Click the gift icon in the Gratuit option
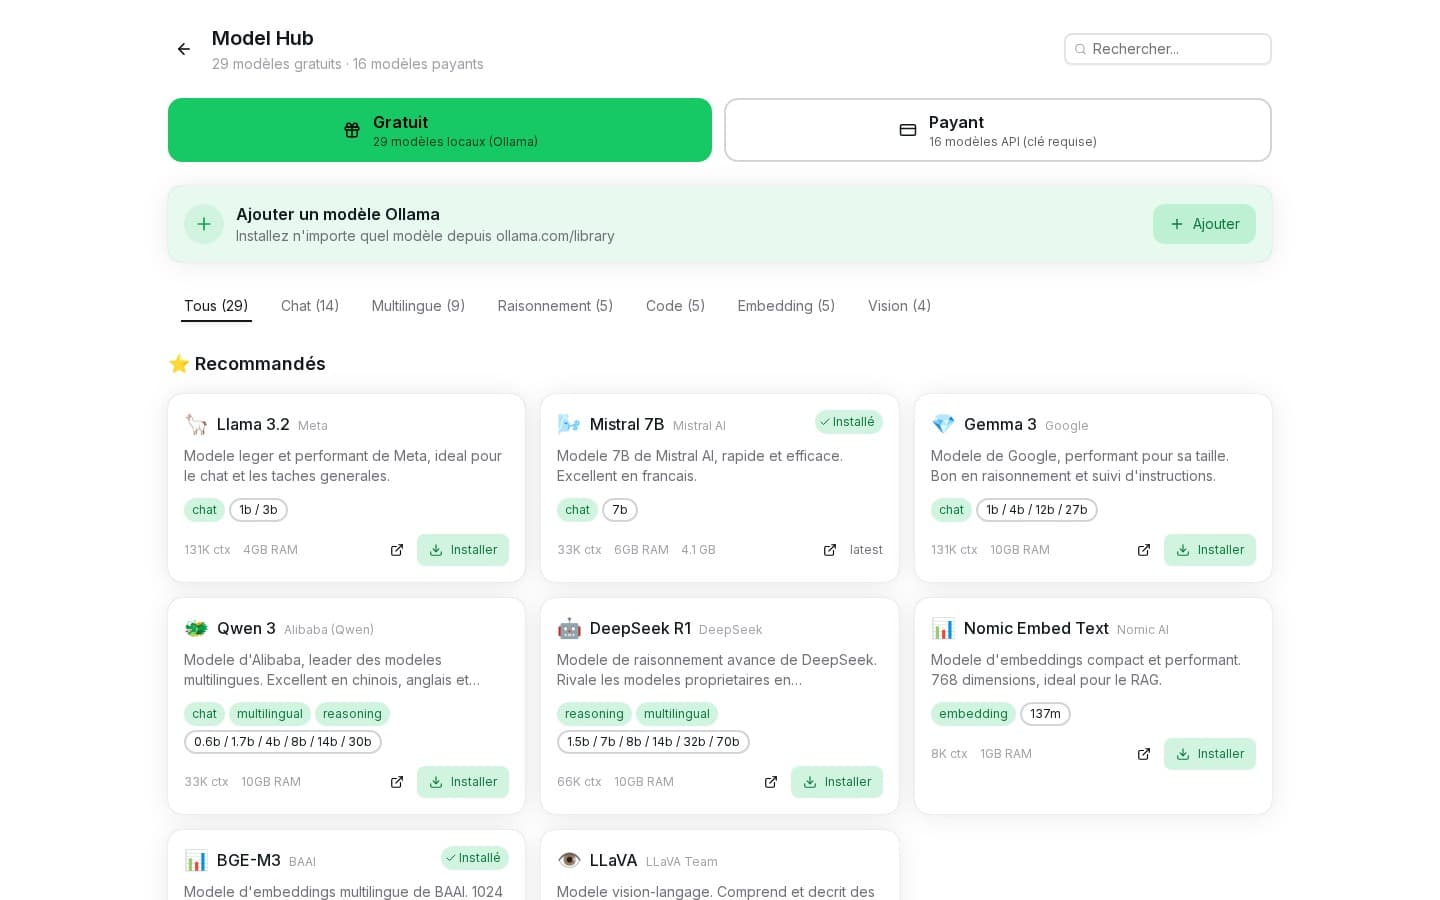 point(352,130)
